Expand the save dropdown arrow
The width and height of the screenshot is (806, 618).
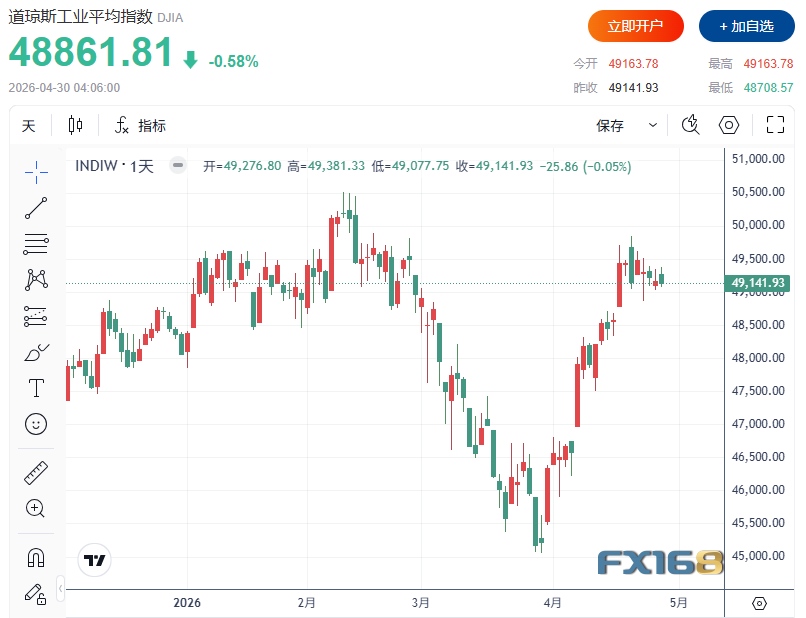(653, 125)
